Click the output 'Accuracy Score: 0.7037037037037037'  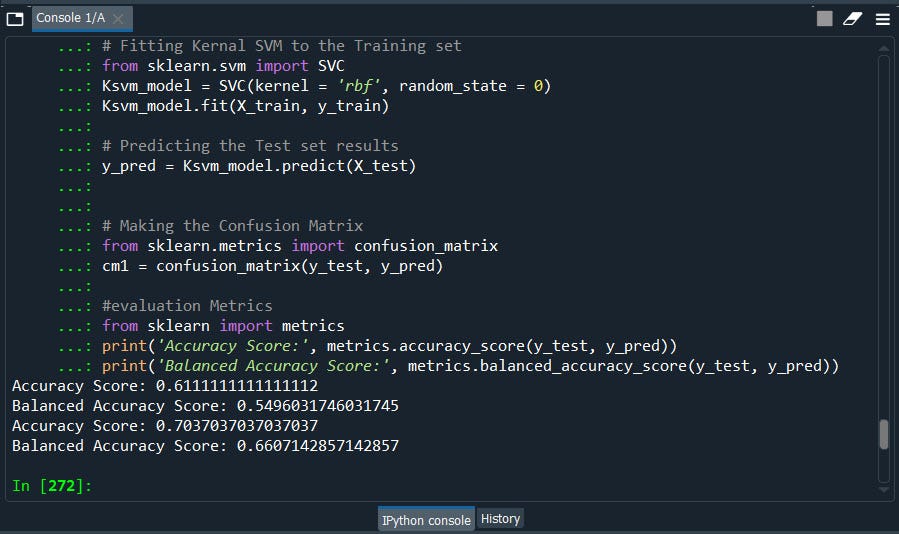tap(165, 426)
